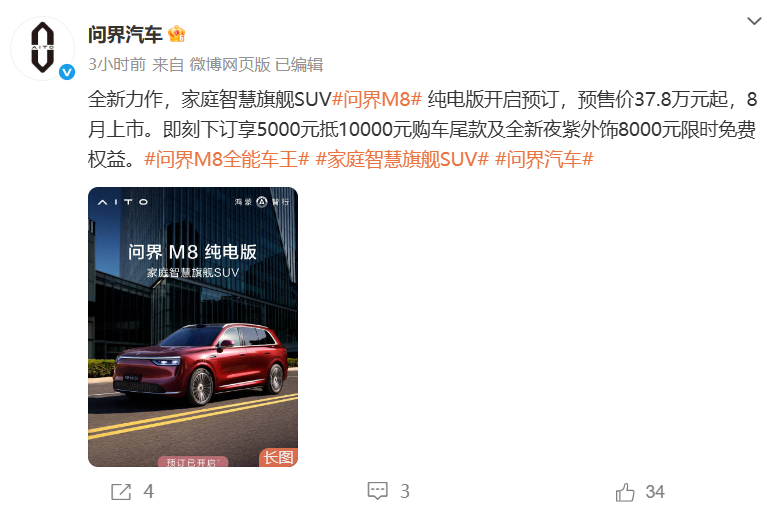This screenshot has height=515, width=771.
Task: Click the 3小时前 post timestamp
Action: (117, 64)
